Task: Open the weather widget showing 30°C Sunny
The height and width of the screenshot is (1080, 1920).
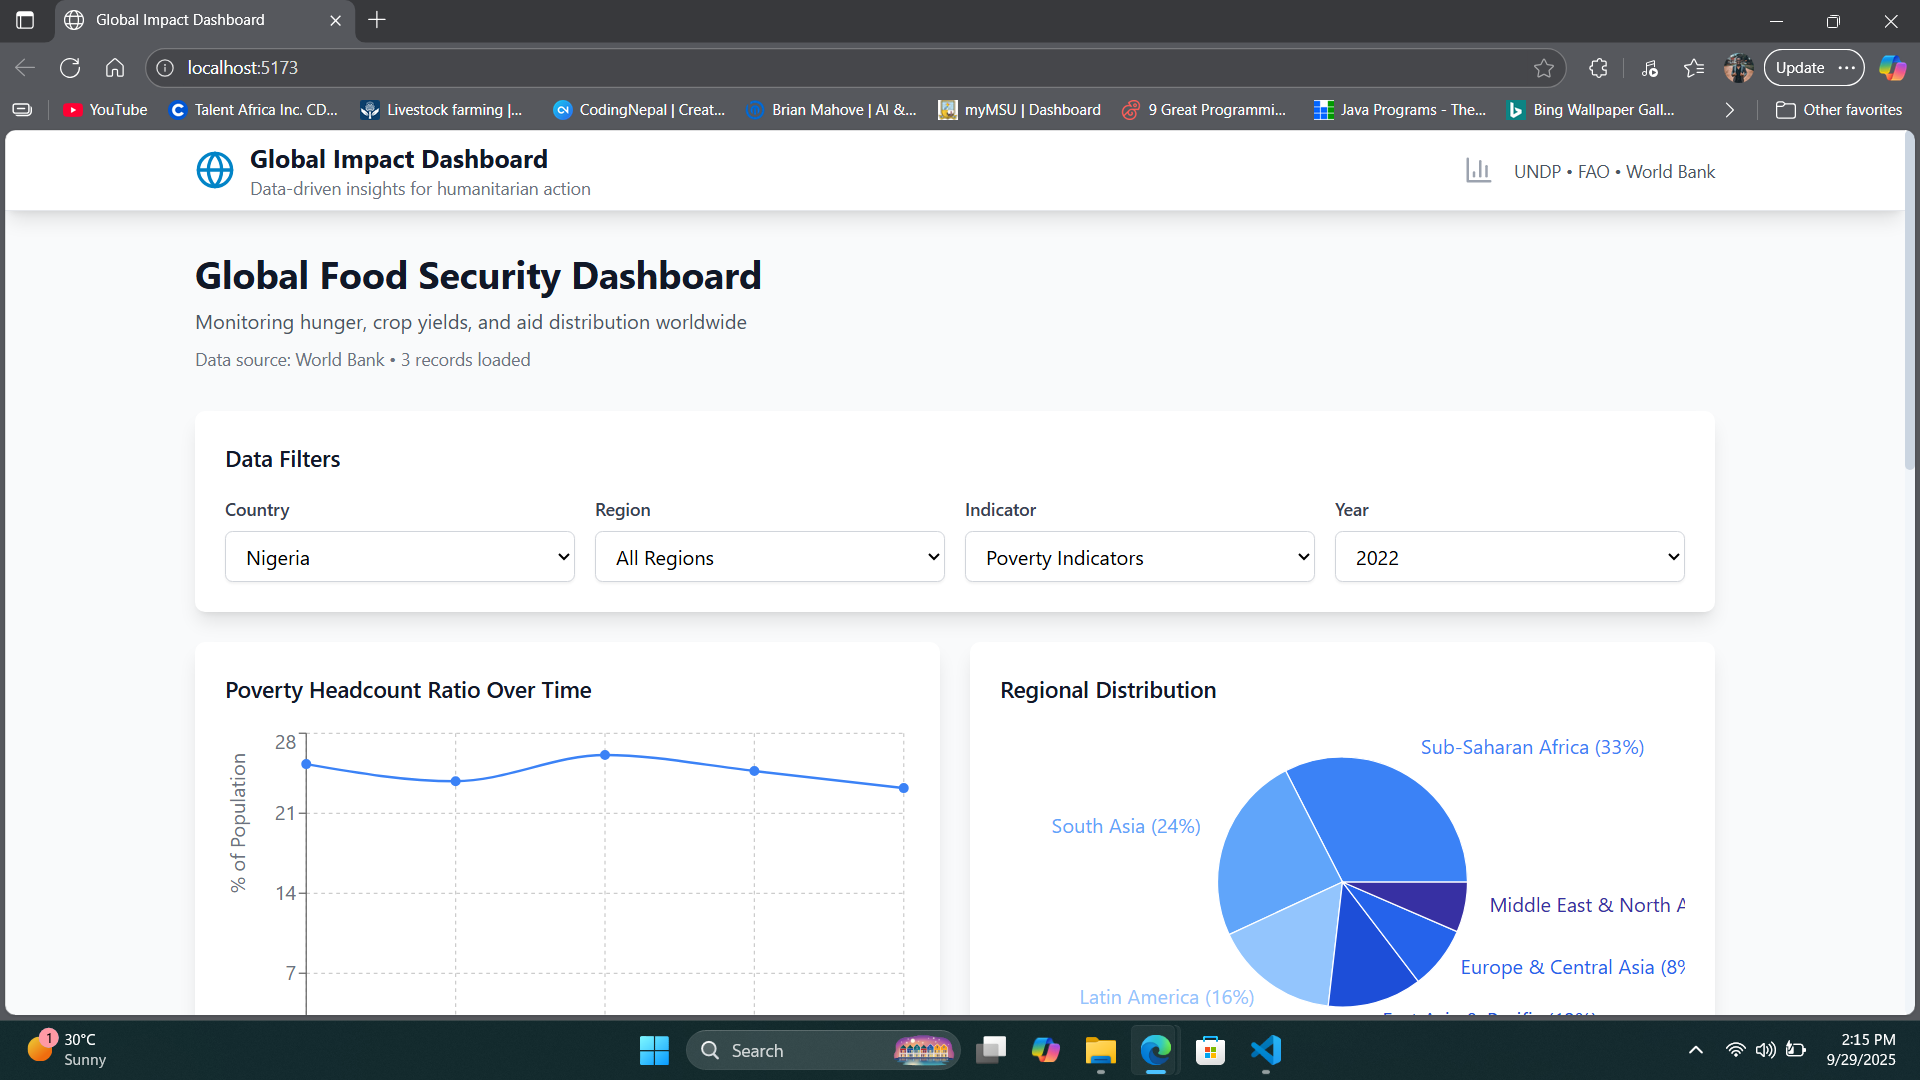Action: (68, 1050)
